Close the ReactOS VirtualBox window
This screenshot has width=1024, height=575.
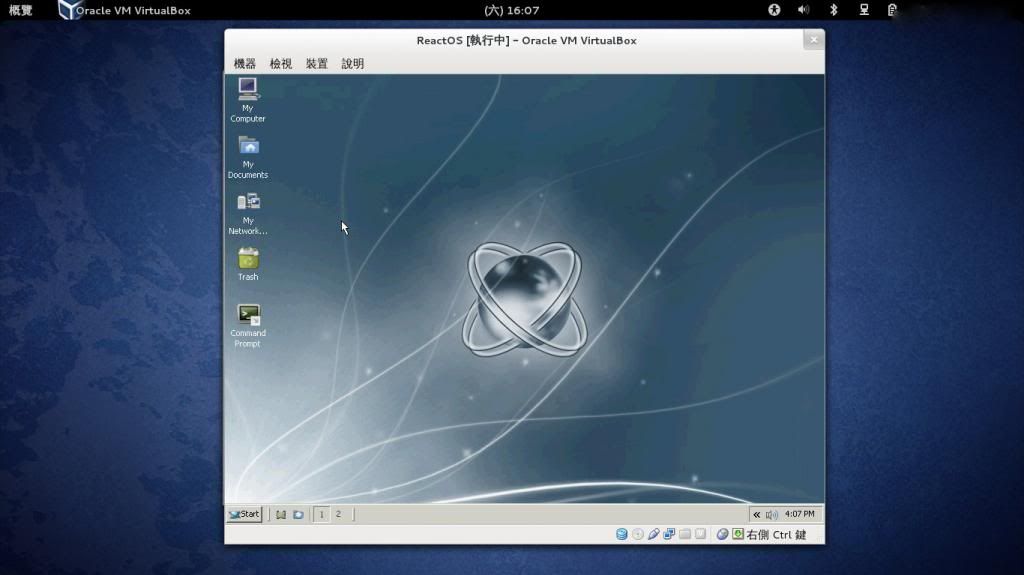coord(814,40)
